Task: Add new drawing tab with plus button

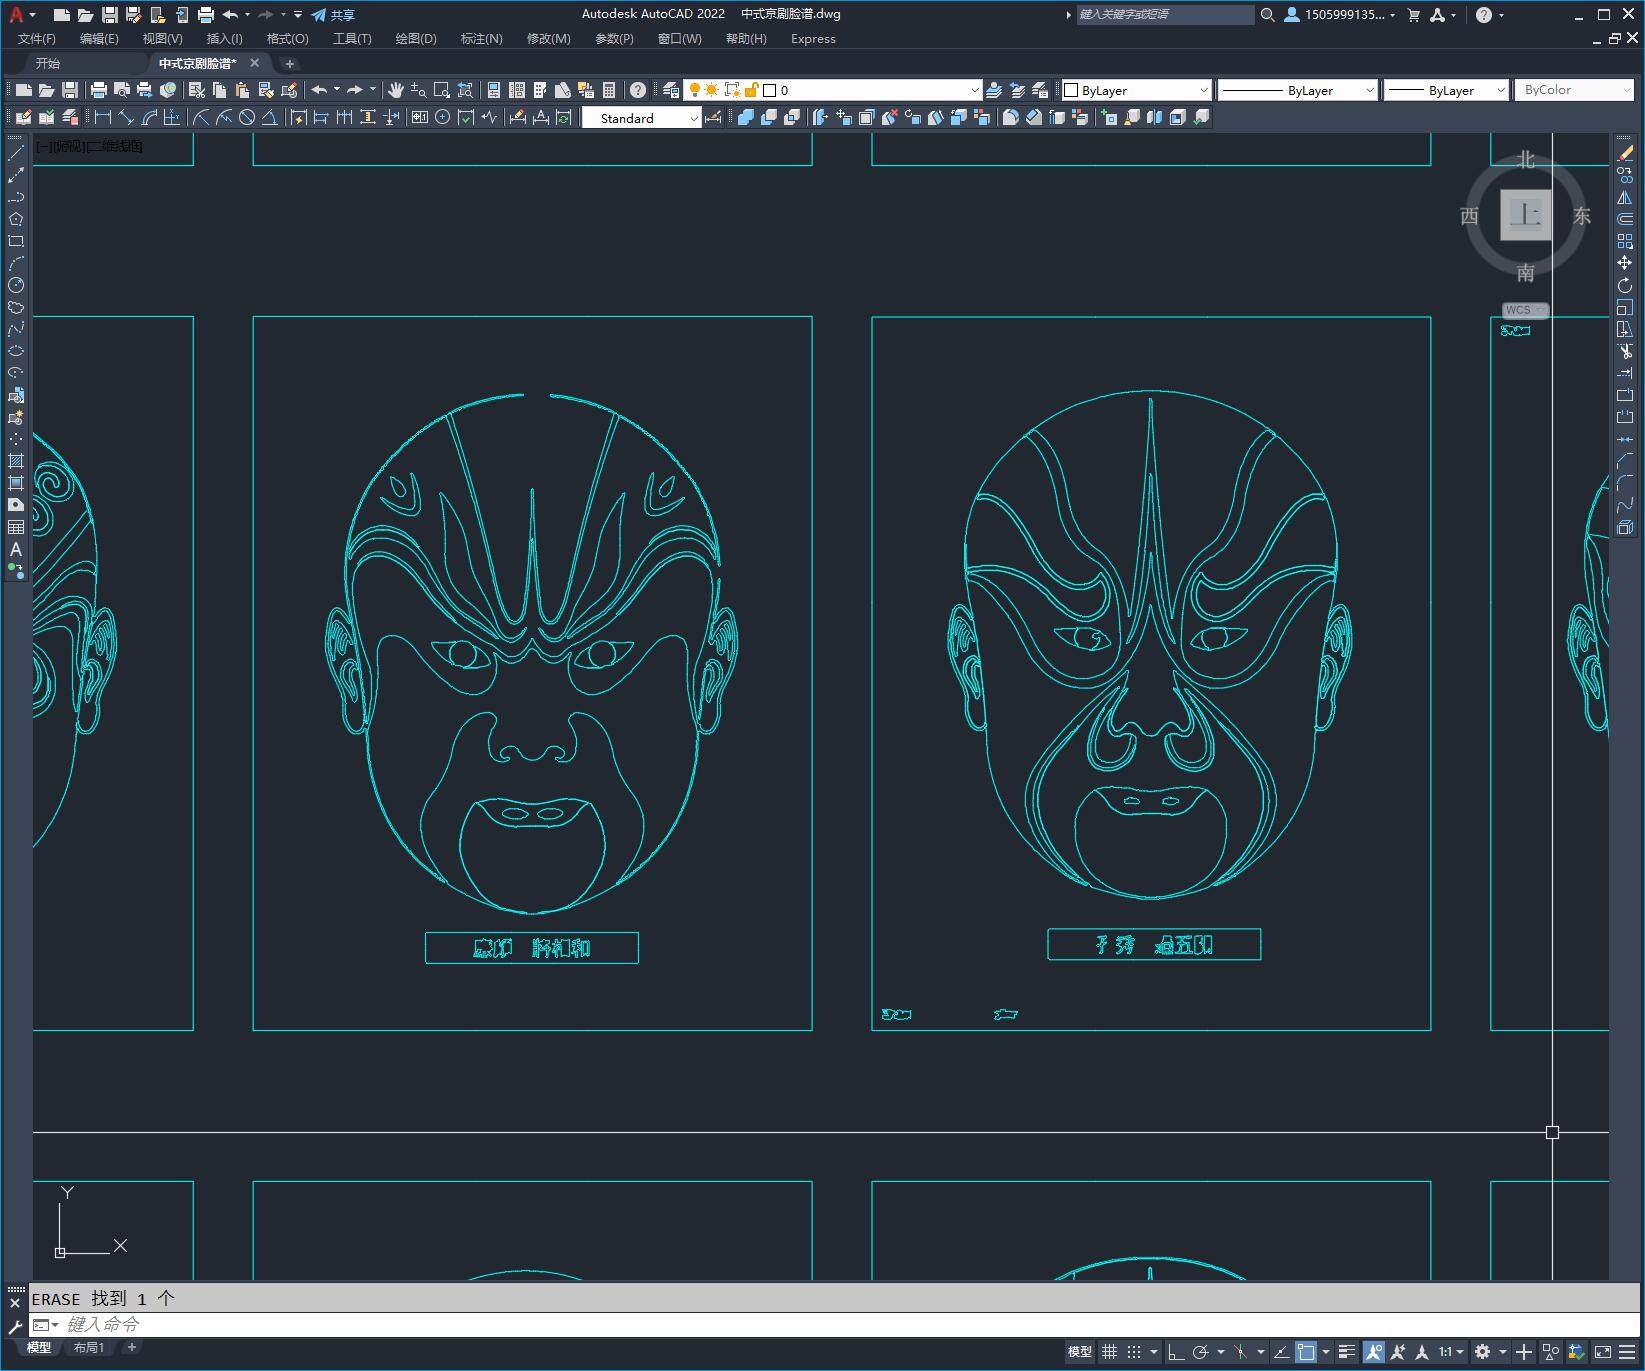Action: pyautogui.click(x=289, y=63)
